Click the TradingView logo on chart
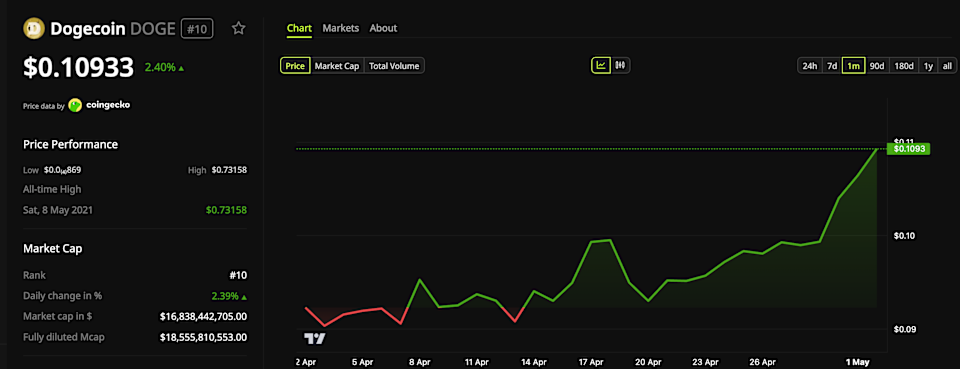 (315, 338)
